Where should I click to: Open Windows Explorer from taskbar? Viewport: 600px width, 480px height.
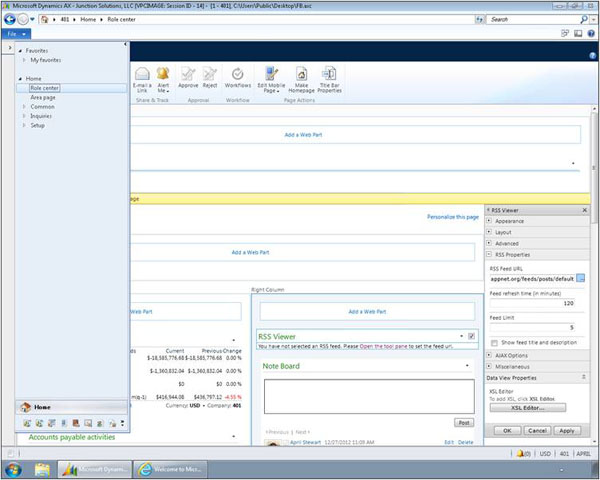tap(42, 469)
